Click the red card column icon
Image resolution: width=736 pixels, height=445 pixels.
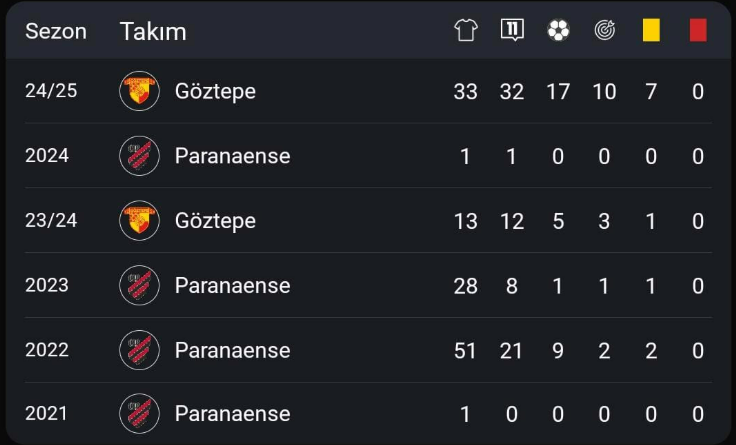698,31
